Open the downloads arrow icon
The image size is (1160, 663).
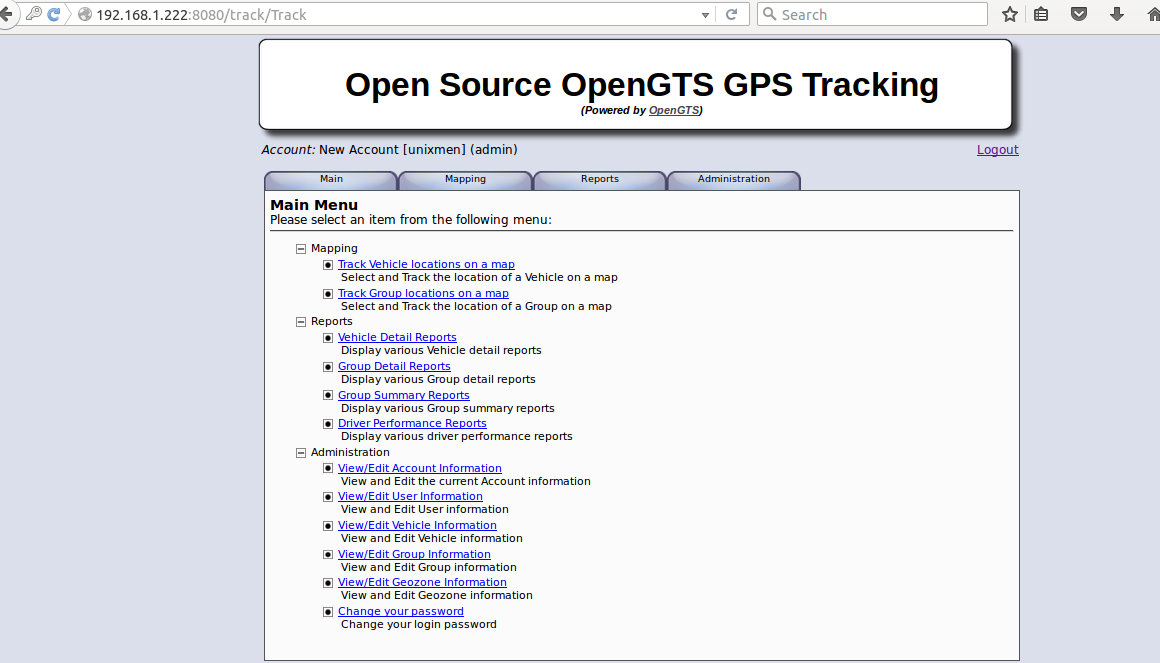pos(1116,14)
